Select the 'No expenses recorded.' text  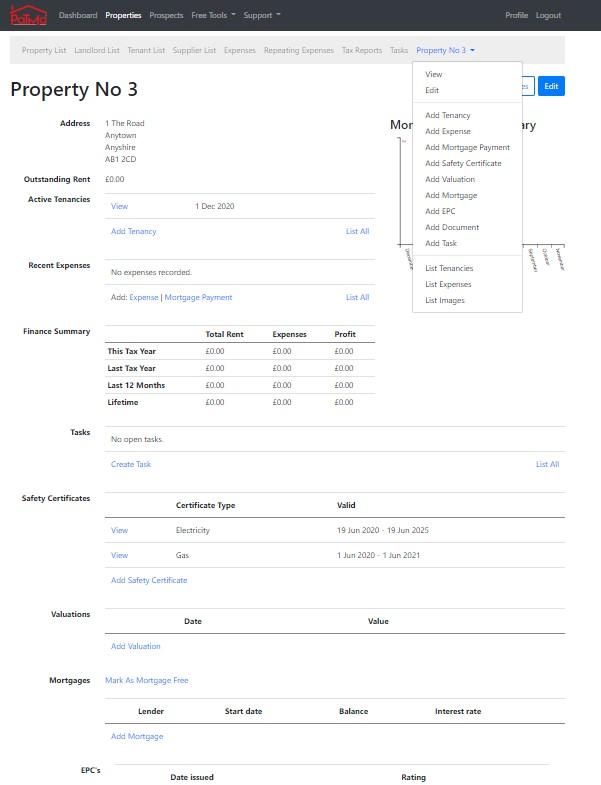151,272
